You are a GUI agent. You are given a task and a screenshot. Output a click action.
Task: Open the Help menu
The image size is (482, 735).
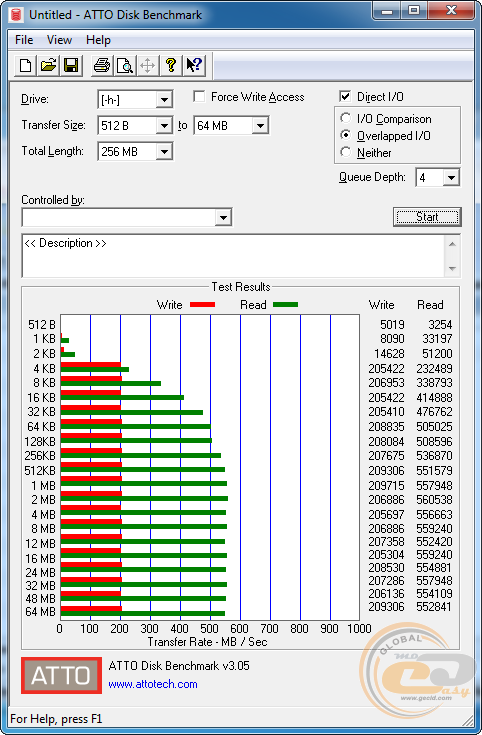point(98,40)
